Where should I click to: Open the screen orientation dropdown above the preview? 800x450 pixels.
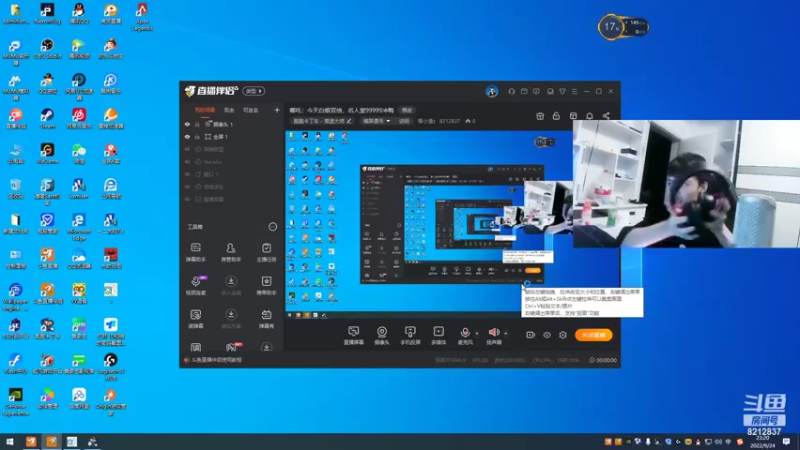[x=376, y=121]
